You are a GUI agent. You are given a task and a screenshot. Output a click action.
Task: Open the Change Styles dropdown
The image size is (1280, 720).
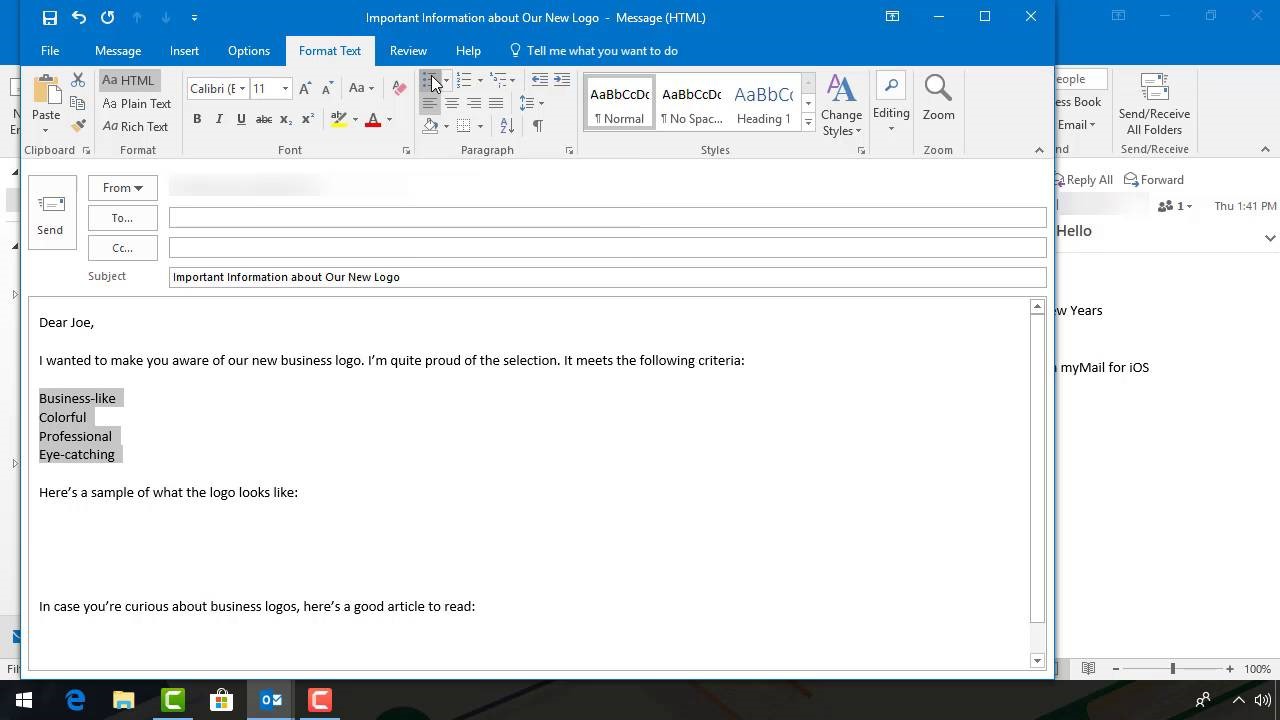(842, 105)
